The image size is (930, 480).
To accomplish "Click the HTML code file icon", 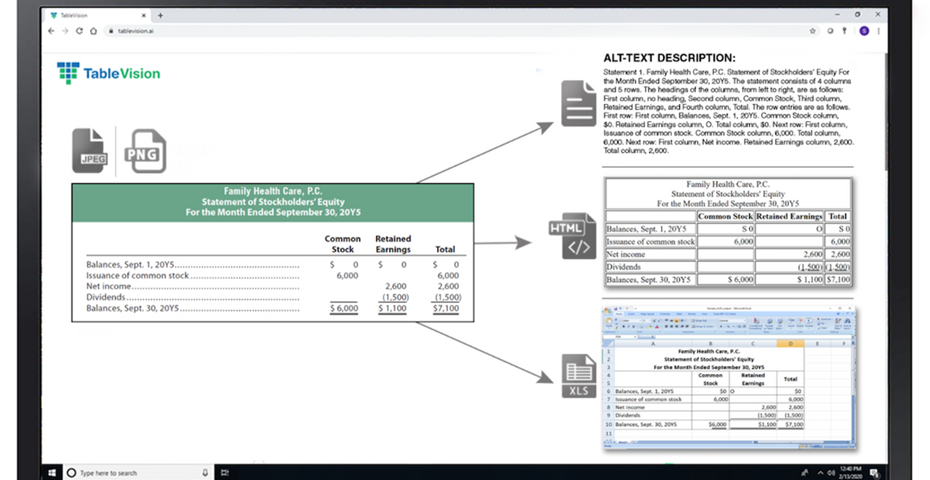I will point(572,236).
